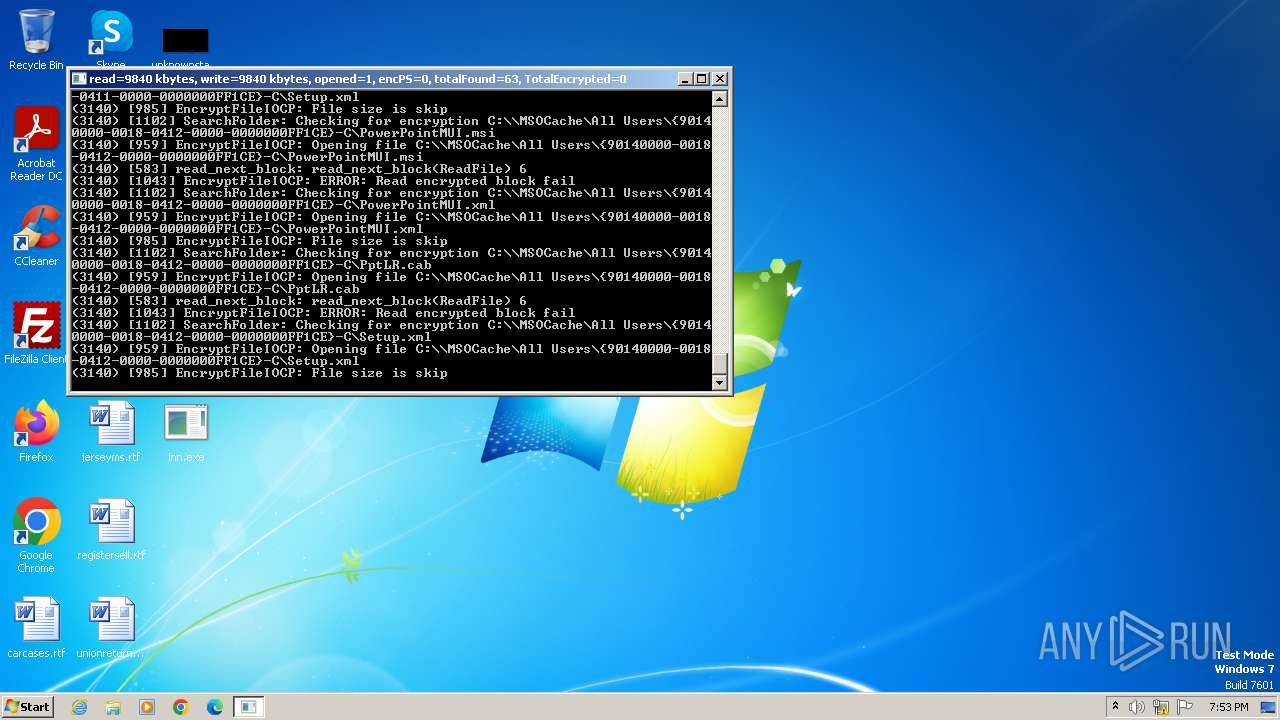The height and width of the screenshot is (720, 1280).
Task: Launch Skype from the desktop
Action: point(111,38)
